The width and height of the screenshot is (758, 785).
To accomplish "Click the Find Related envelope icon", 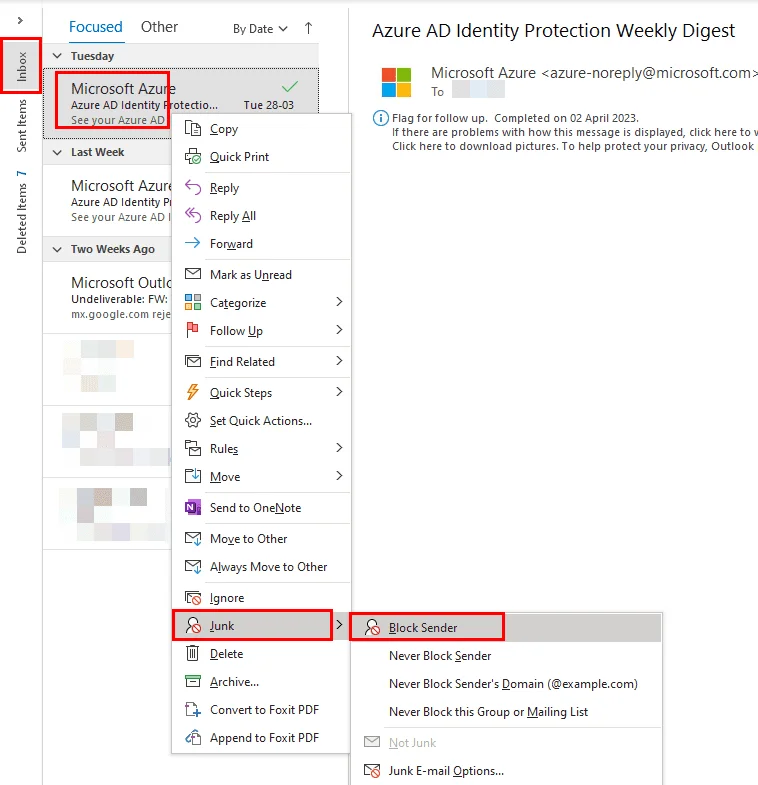I will click(x=193, y=361).
